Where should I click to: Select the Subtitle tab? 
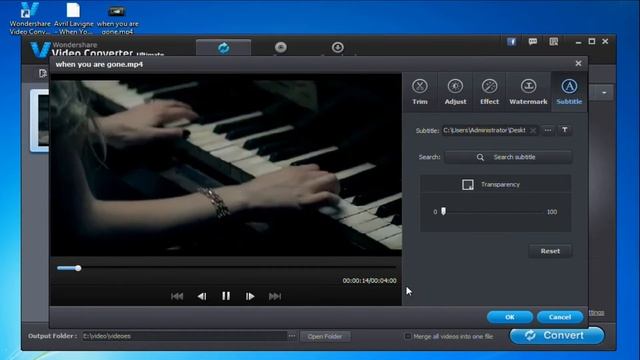click(569, 92)
